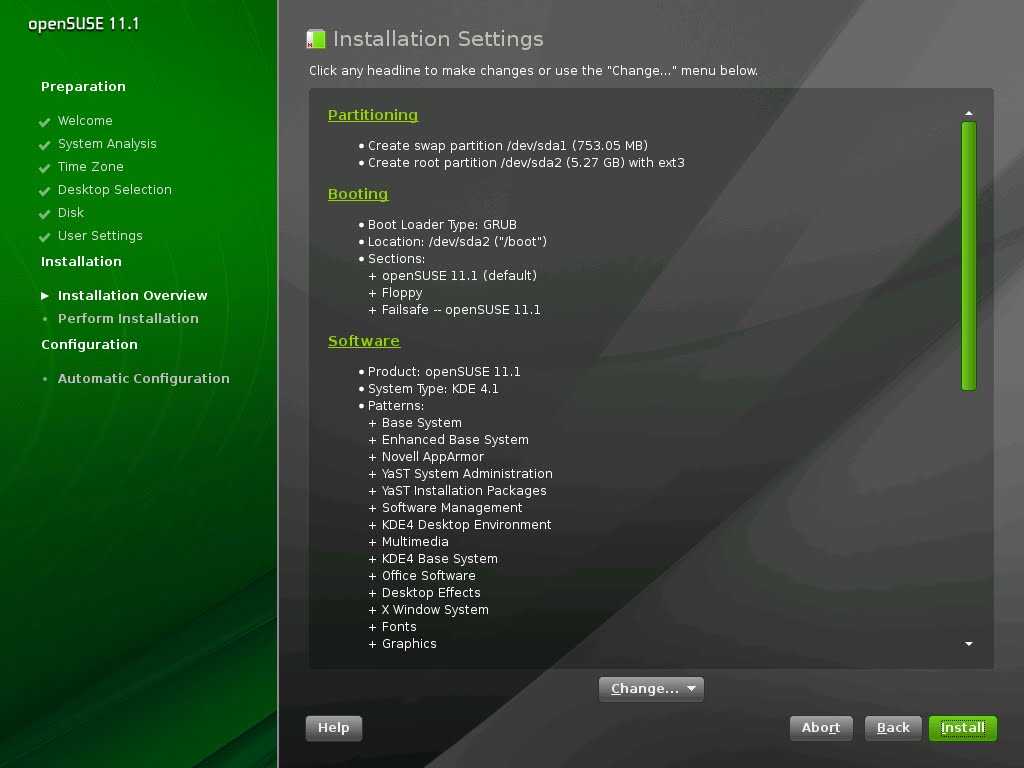Click the Base System pattern
The image size is (1024, 768).
(x=422, y=423)
